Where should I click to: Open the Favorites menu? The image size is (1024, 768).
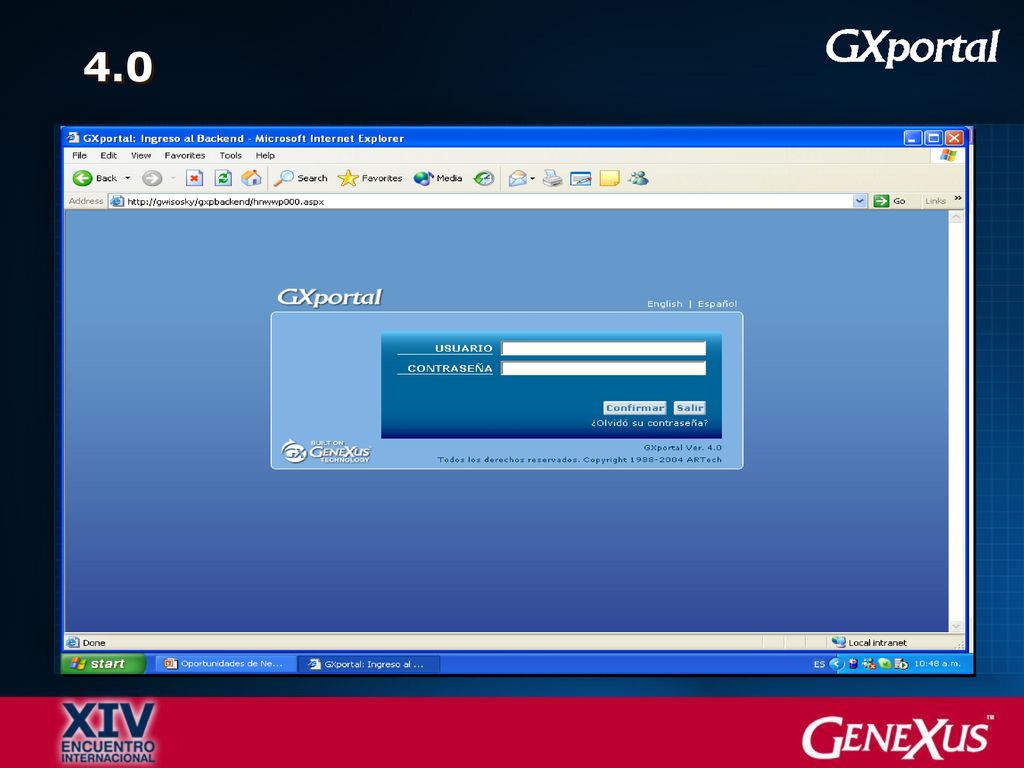click(x=185, y=155)
